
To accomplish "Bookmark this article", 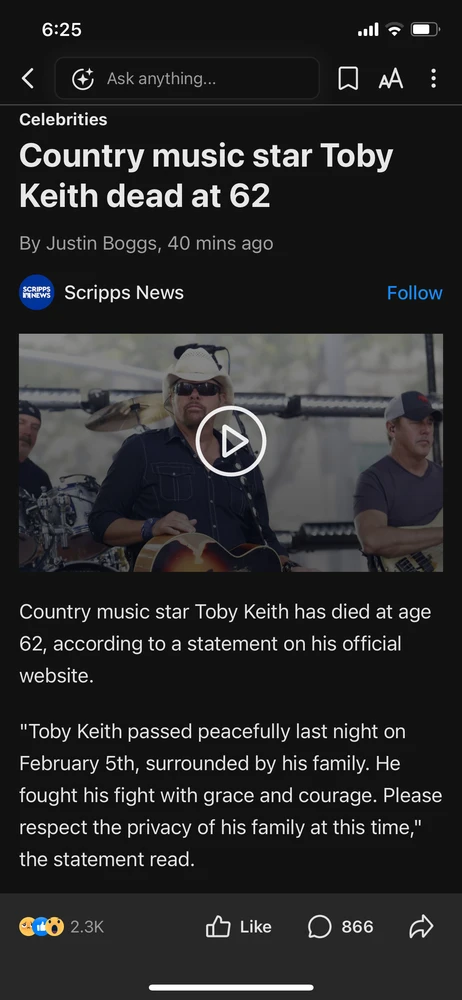I will coord(348,78).
